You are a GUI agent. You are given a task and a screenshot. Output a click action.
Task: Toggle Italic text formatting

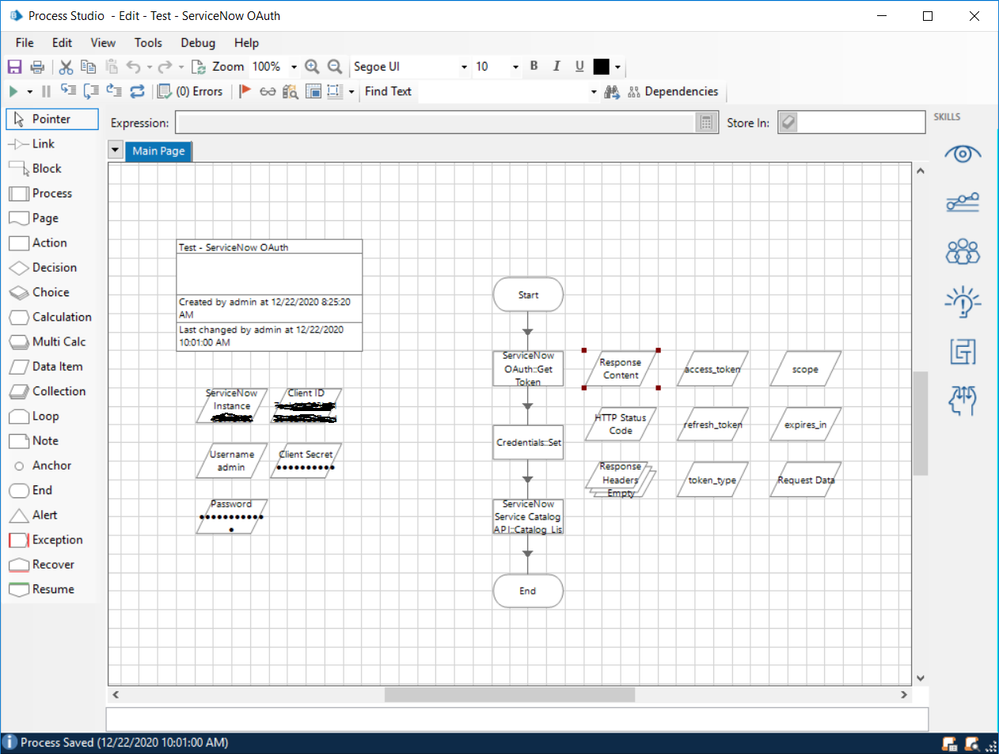click(x=557, y=67)
